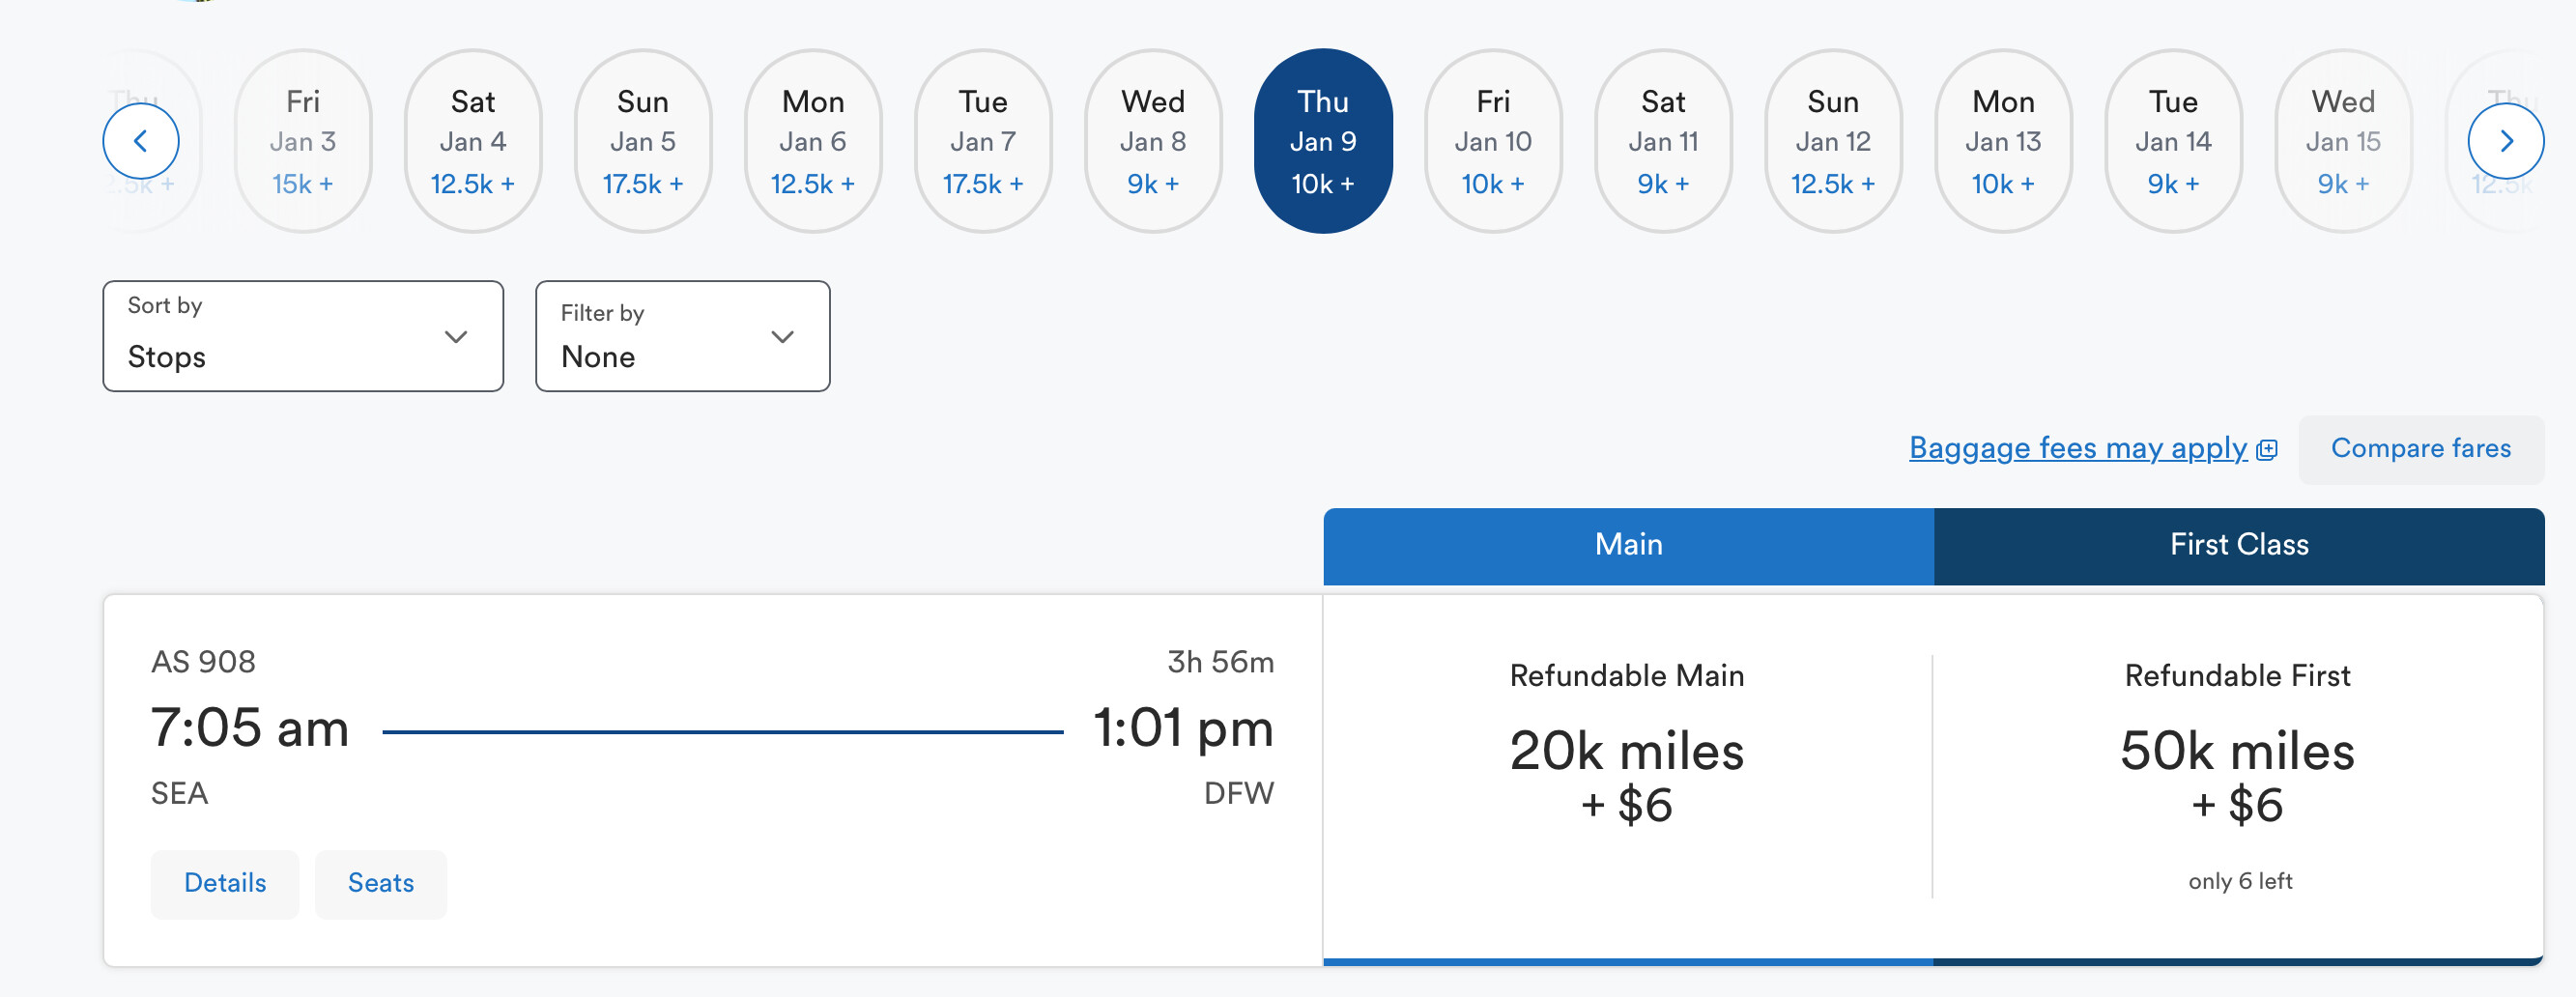Image resolution: width=2576 pixels, height=997 pixels.
Task: Choose the Wed Jan 8 date bubble
Action: click(x=1153, y=141)
